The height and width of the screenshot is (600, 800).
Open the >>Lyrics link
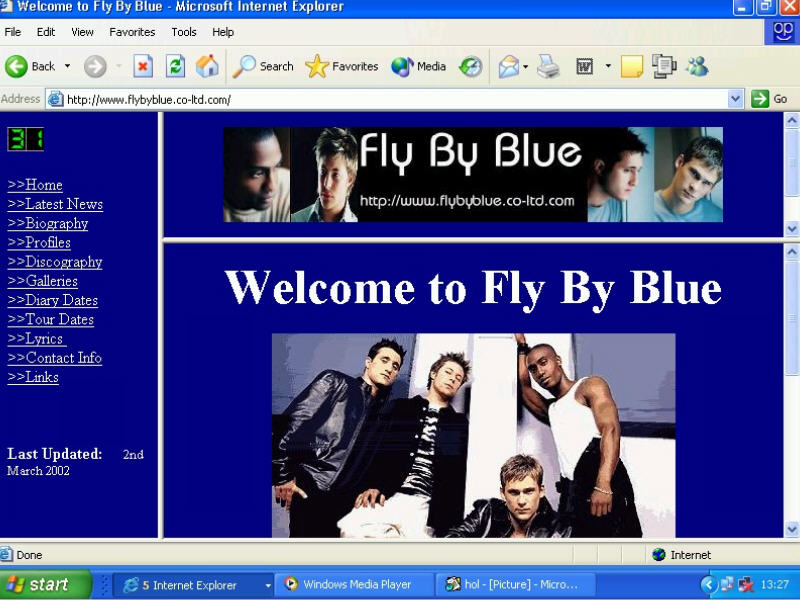[35, 339]
